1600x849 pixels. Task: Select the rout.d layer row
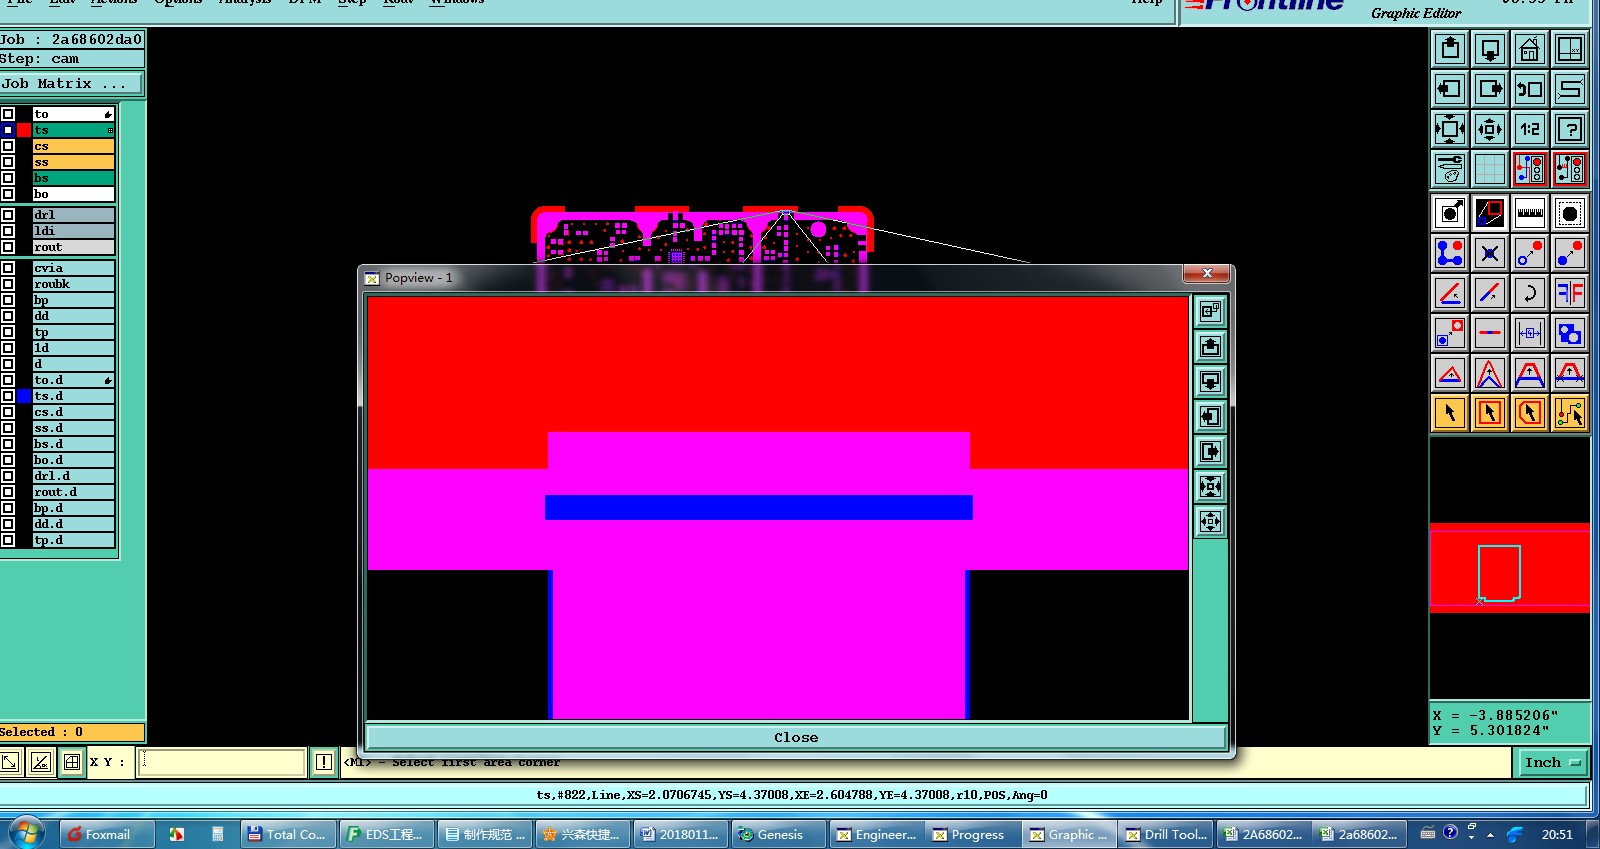[74, 492]
